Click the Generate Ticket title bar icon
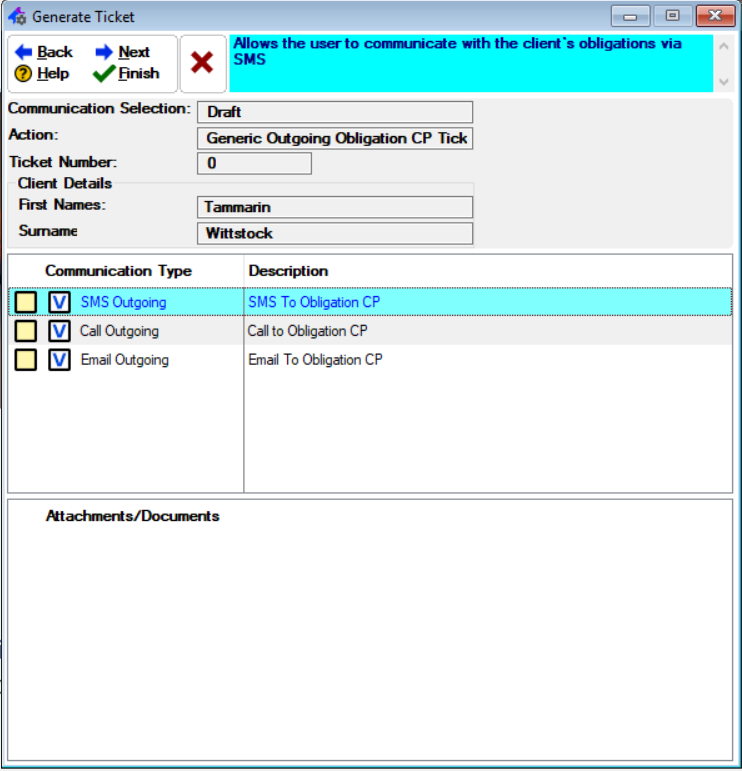The height and width of the screenshot is (771, 742). (x=17, y=16)
